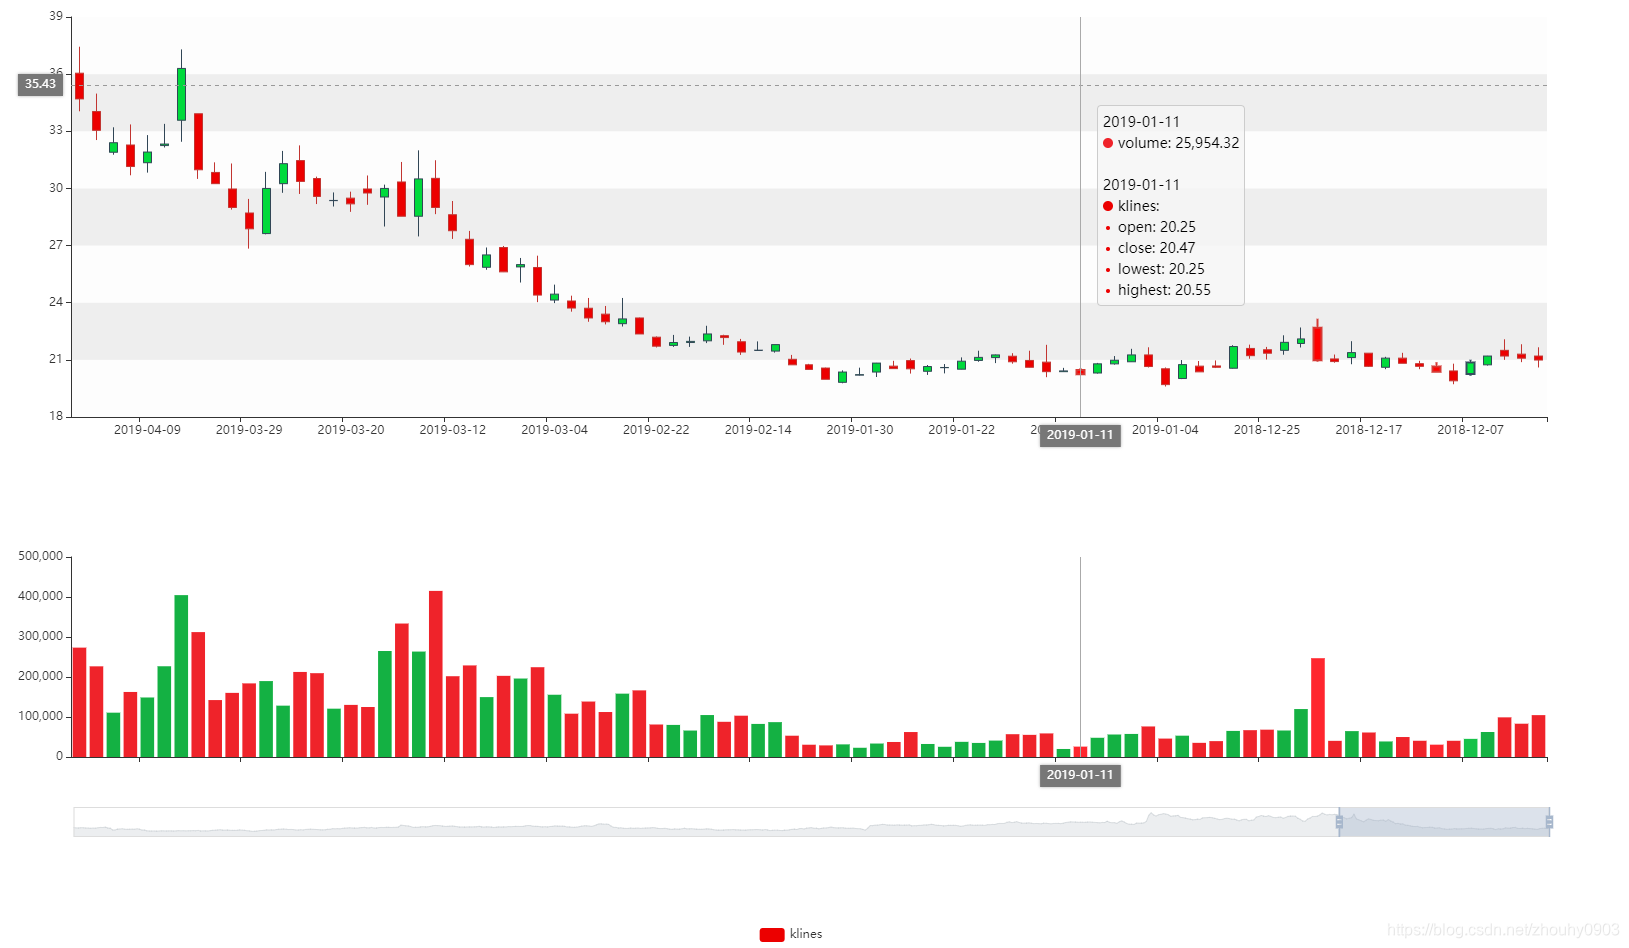1629x948 pixels.
Task: Click the unselected zoom slider area
Action: click(706, 822)
